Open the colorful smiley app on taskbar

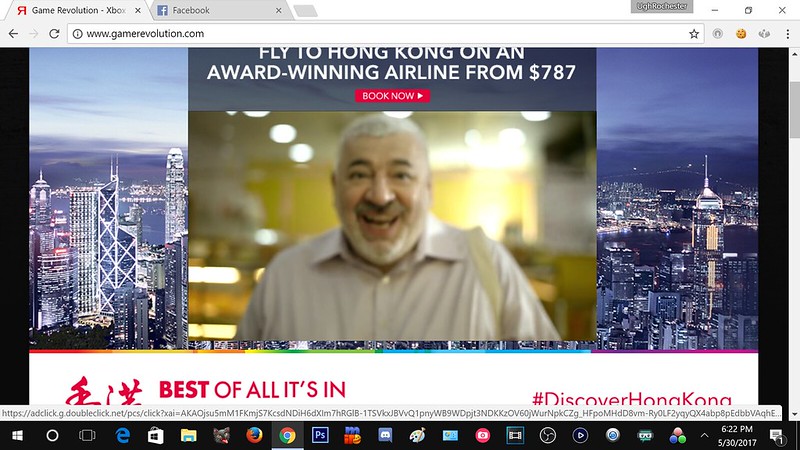point(352,435)
